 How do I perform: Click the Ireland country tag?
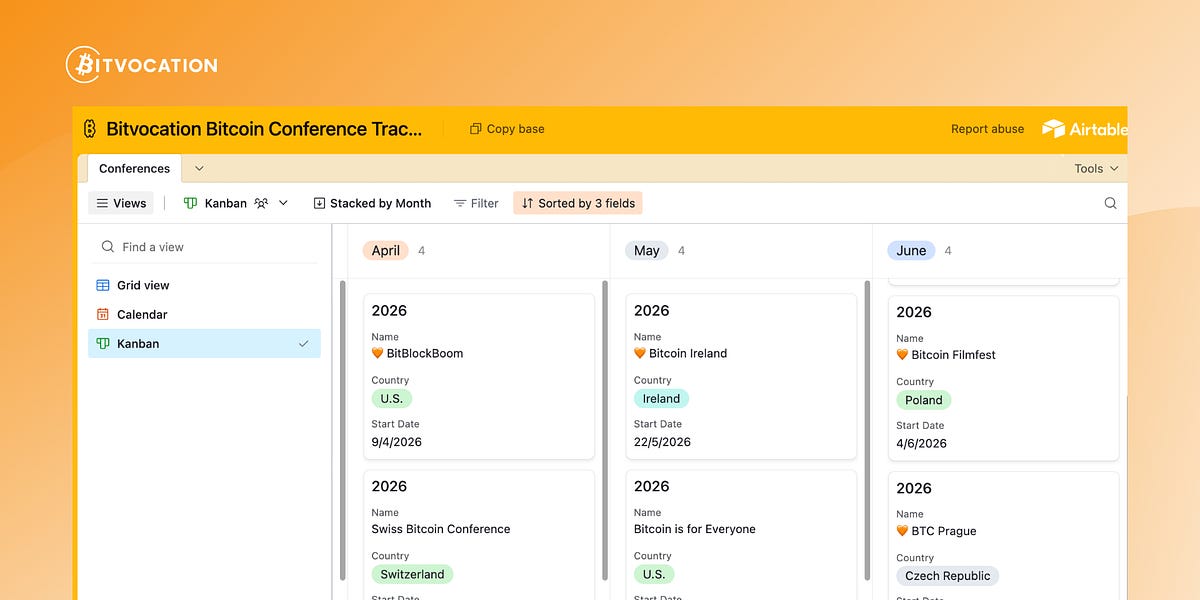point(661,399)
